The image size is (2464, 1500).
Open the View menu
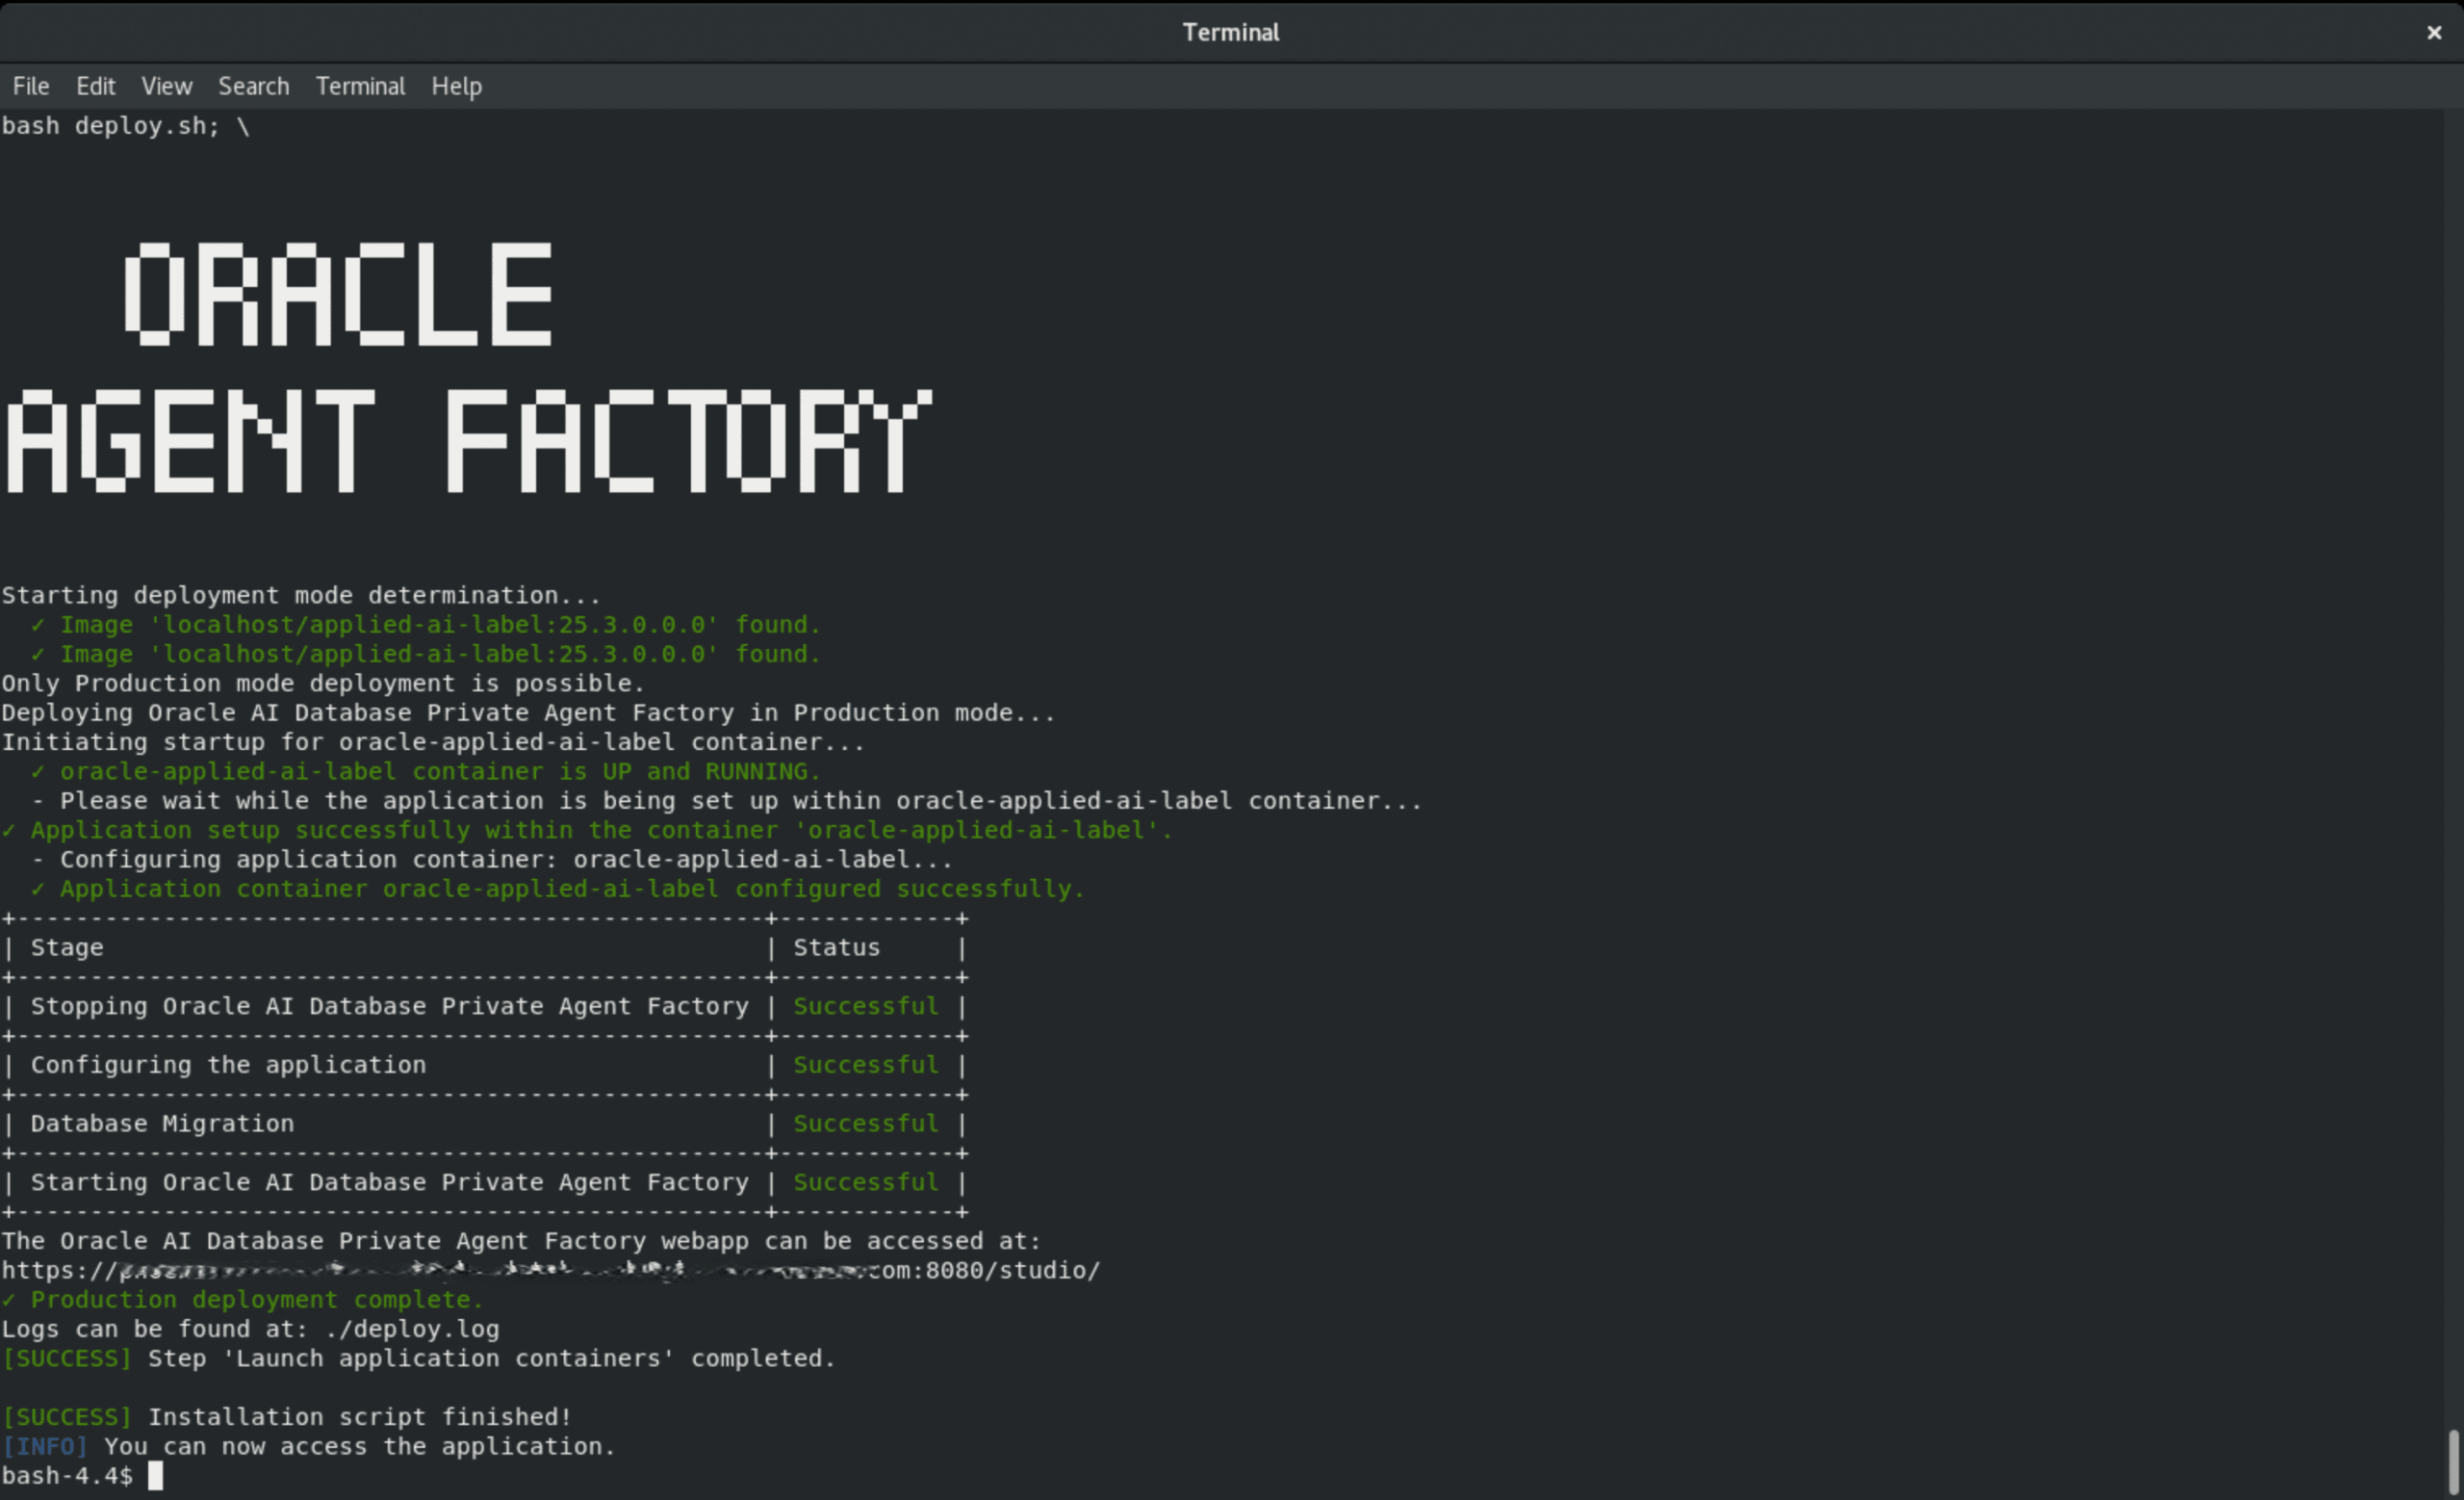(166, 86)
